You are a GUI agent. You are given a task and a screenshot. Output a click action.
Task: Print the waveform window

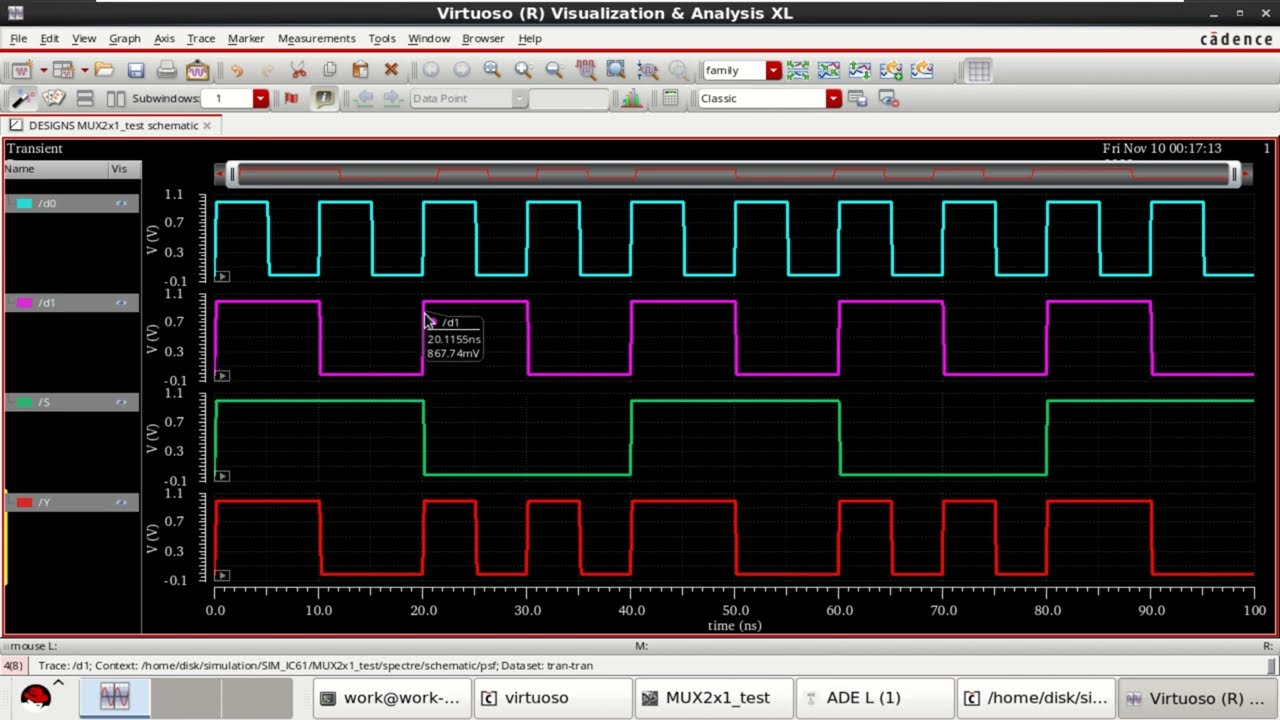click(167, 70)
